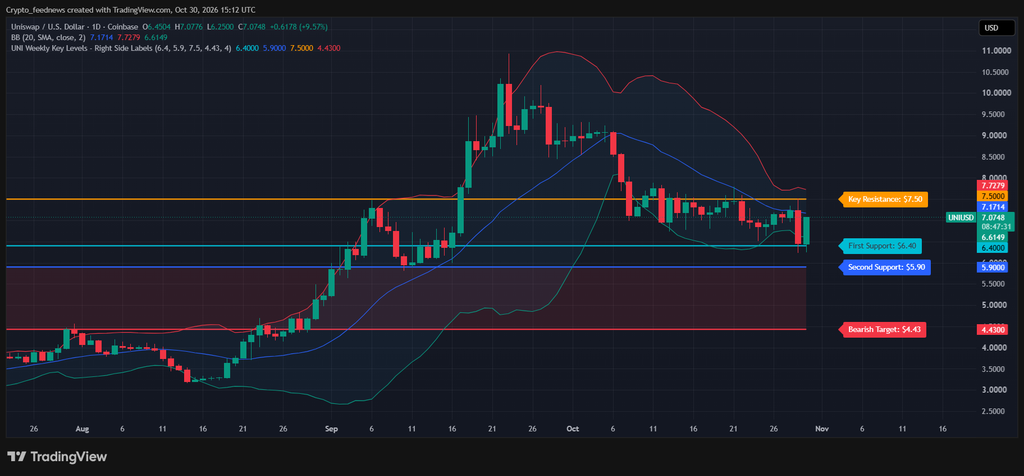
Task: Click the Oct date on time axis
Action: pos(573,429)
